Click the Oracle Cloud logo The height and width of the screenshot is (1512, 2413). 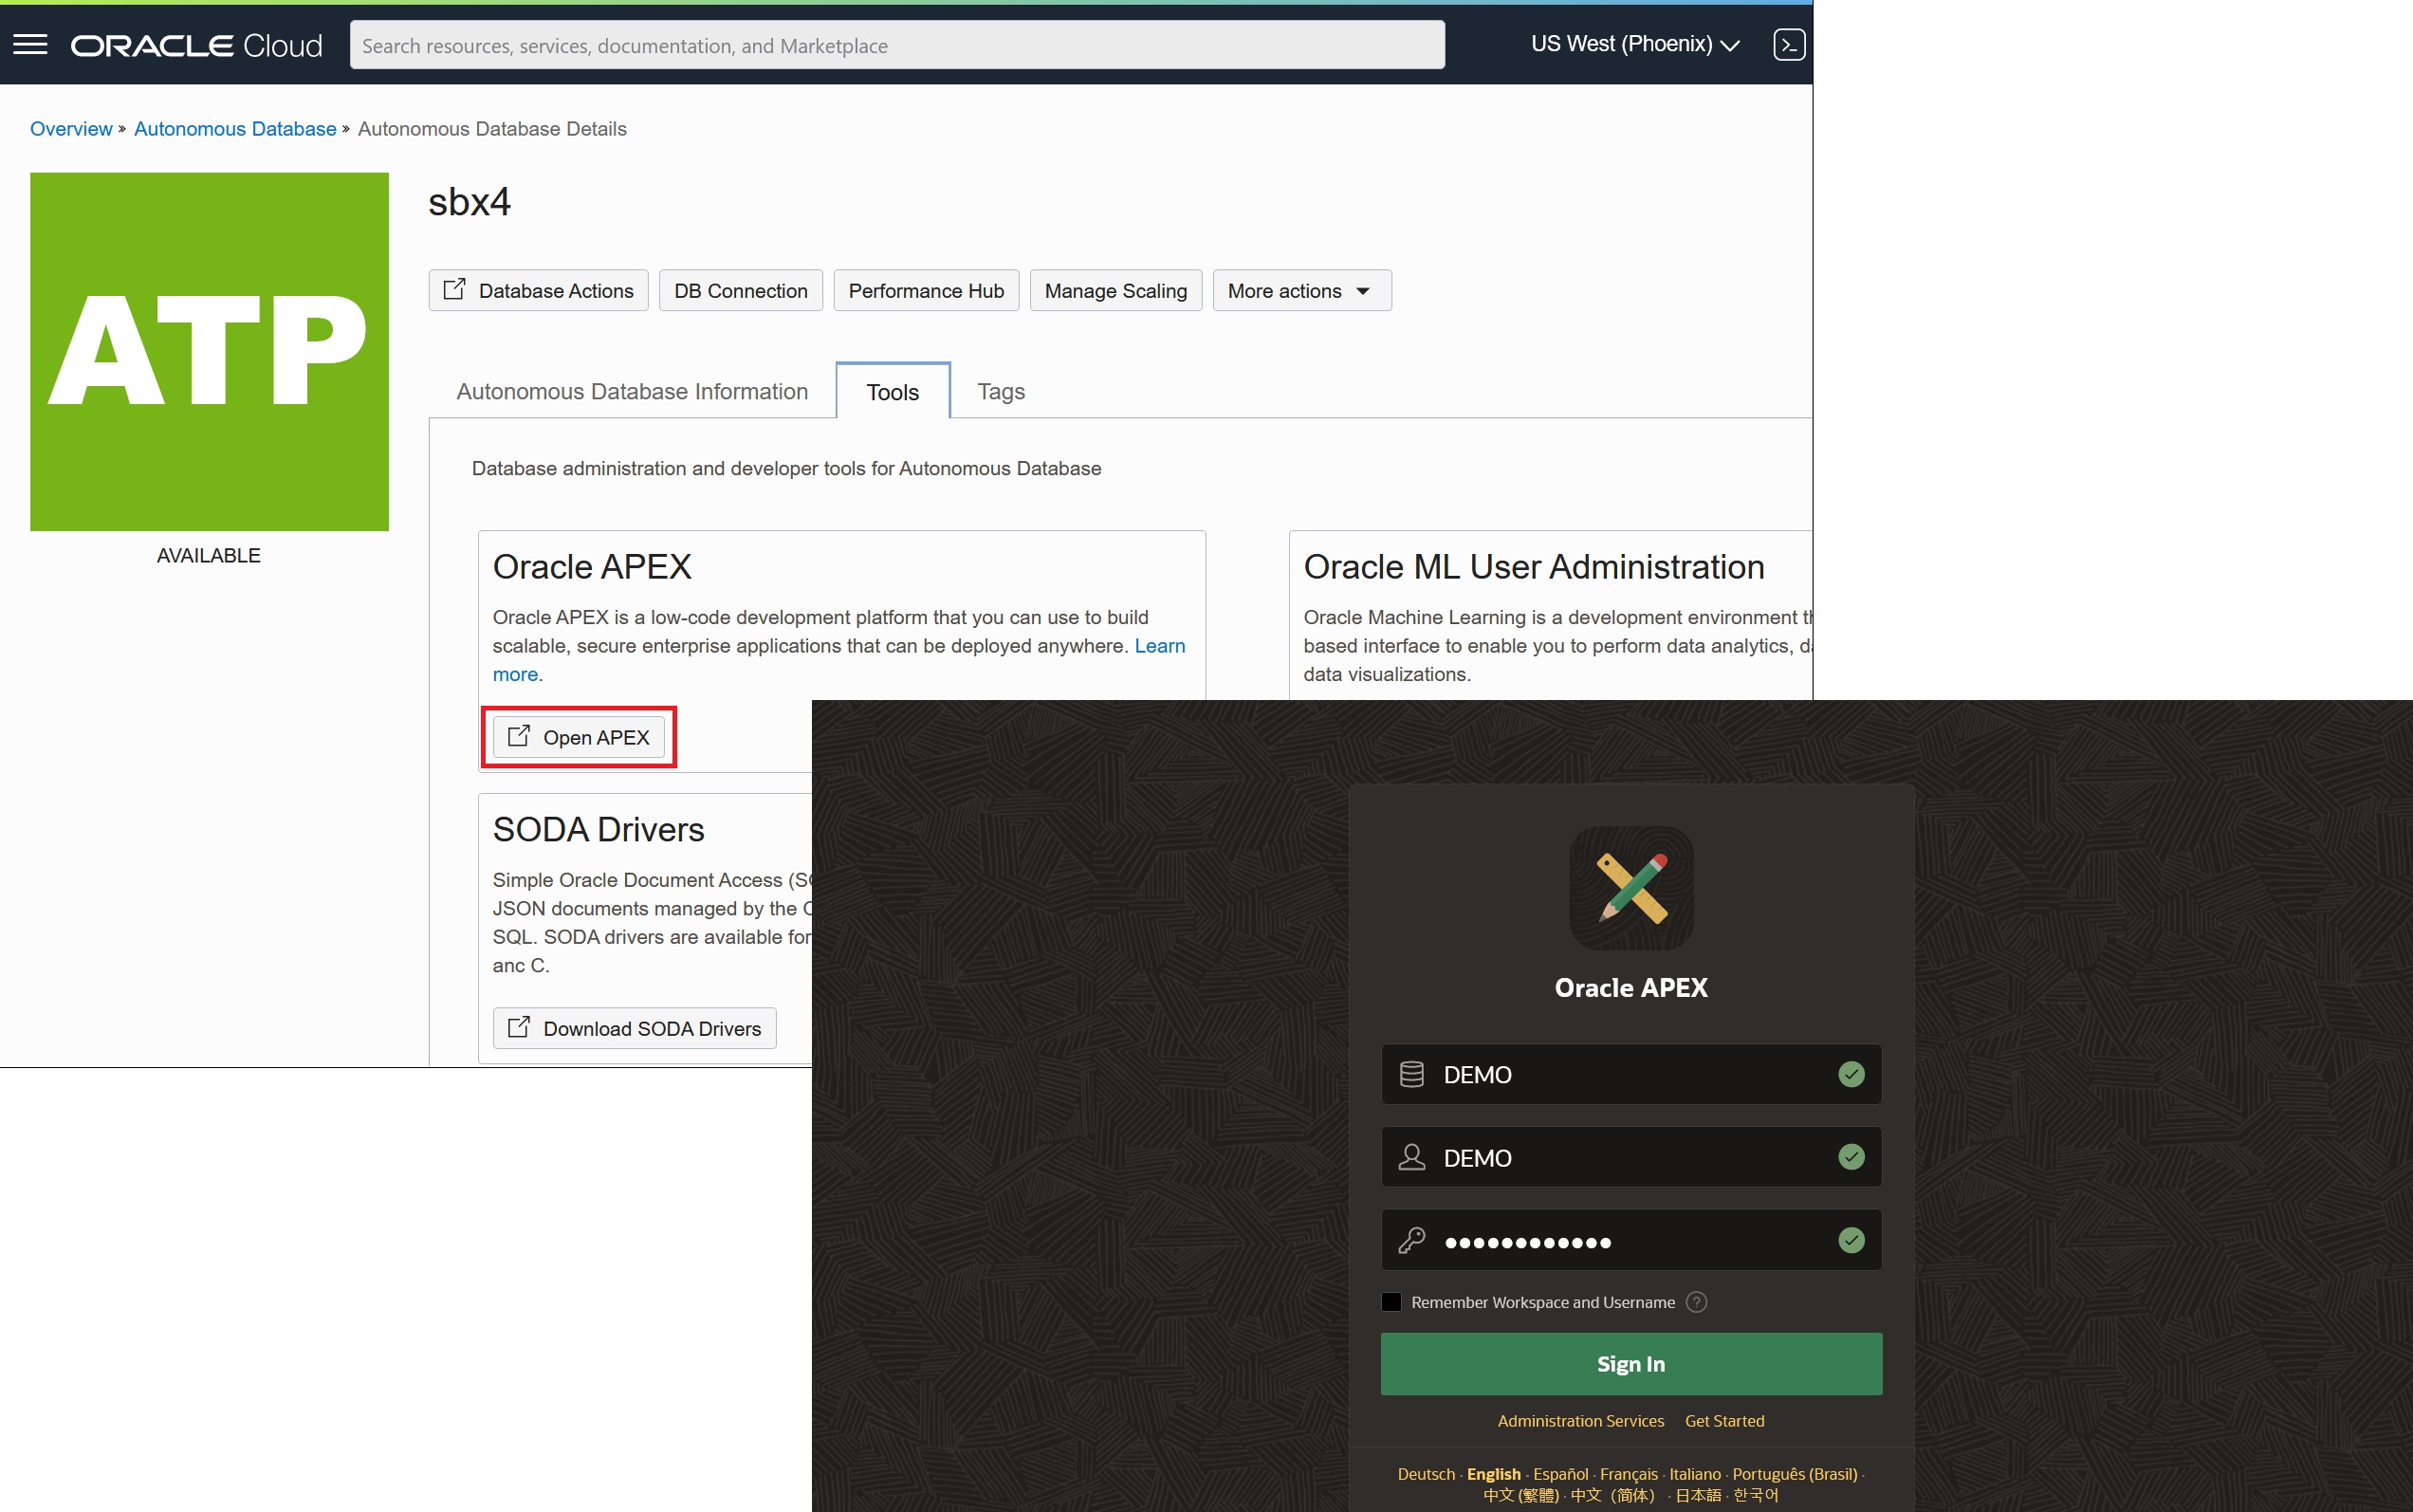pyautogui.click(x=196, y=46)
